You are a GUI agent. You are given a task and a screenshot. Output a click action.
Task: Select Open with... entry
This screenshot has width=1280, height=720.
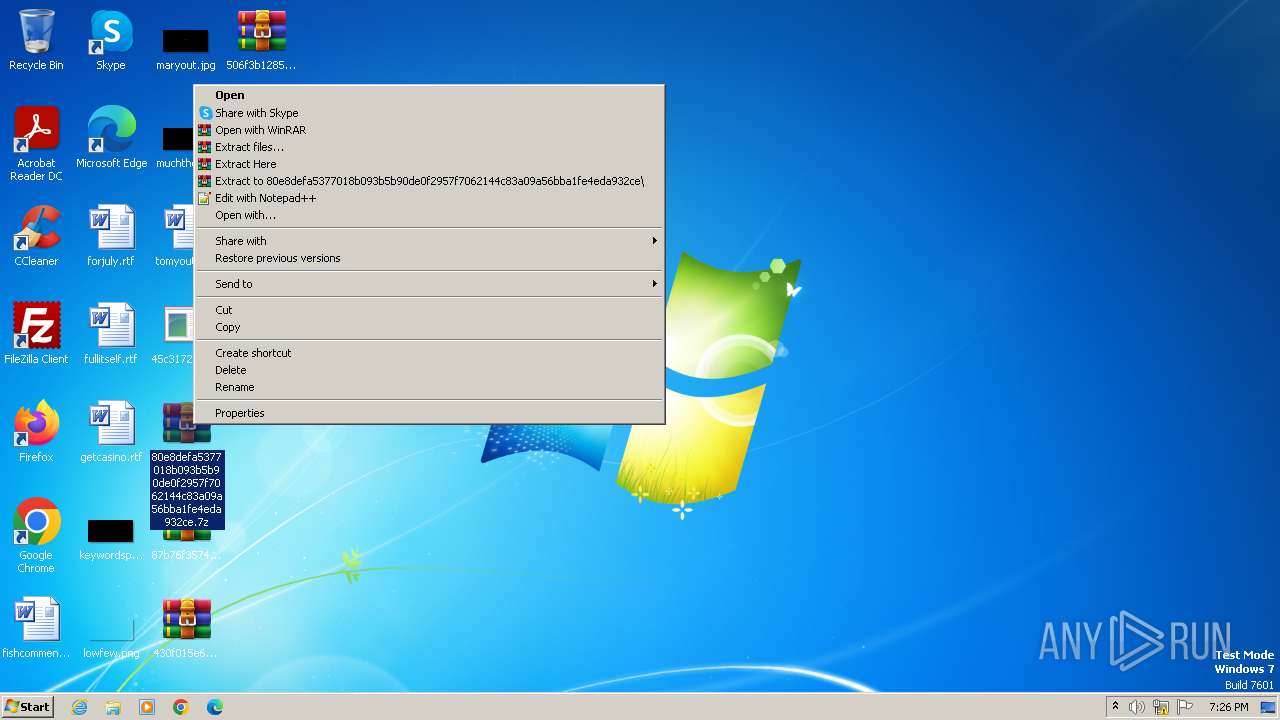tap(429, 215)
